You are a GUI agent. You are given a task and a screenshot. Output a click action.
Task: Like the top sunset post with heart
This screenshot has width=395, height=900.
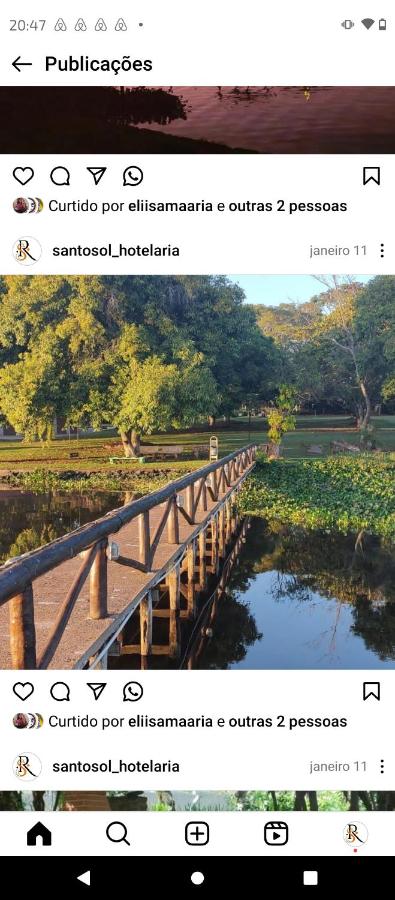point(23,176)
